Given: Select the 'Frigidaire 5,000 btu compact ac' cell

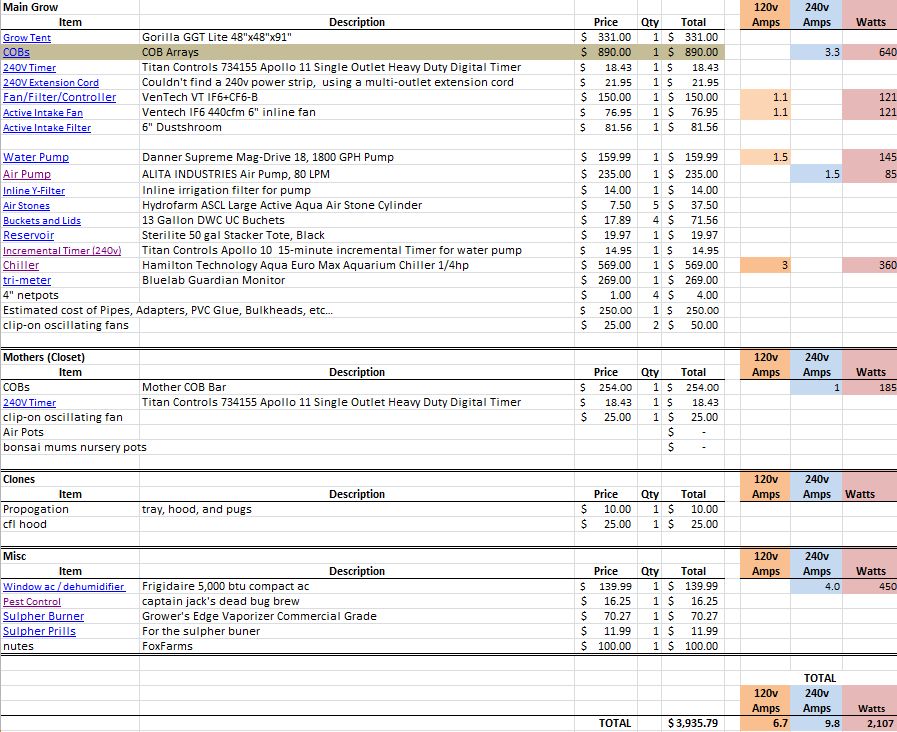Looking at the screenshot, I should click(357, 587).
